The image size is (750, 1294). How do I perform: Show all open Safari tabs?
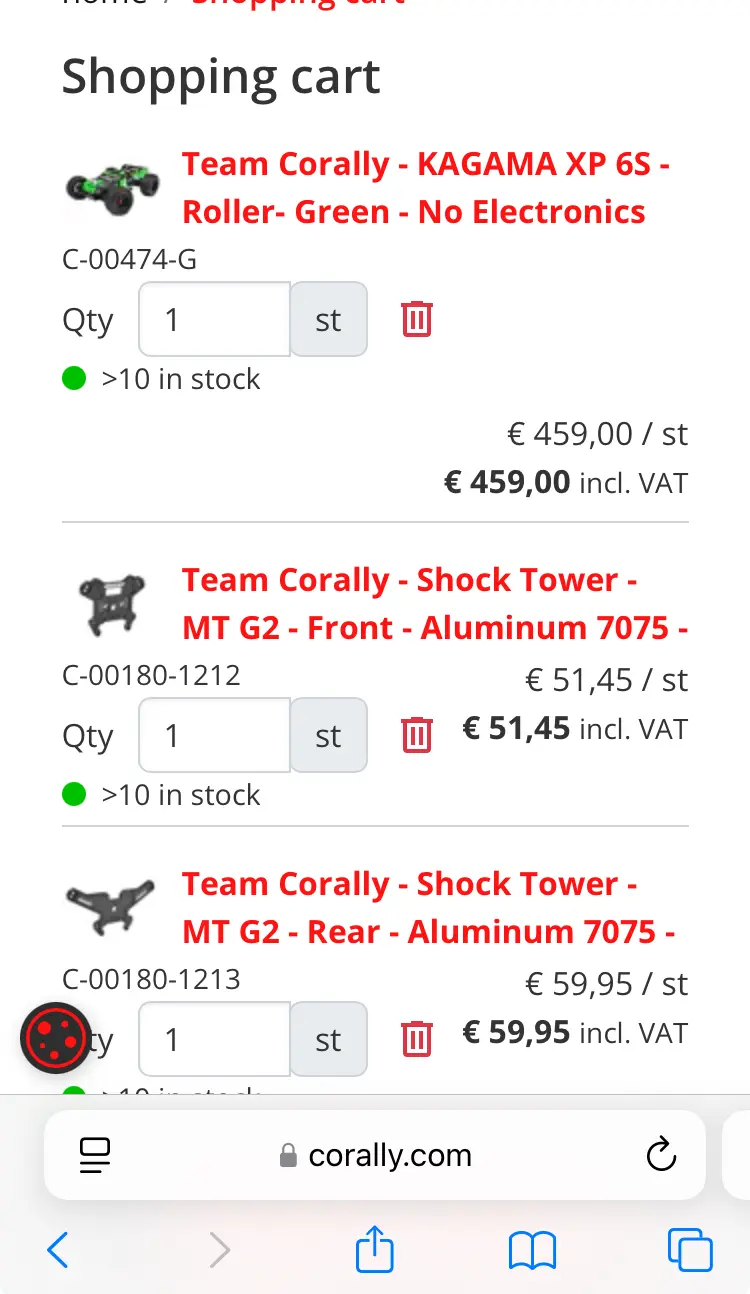[690, 1250]
